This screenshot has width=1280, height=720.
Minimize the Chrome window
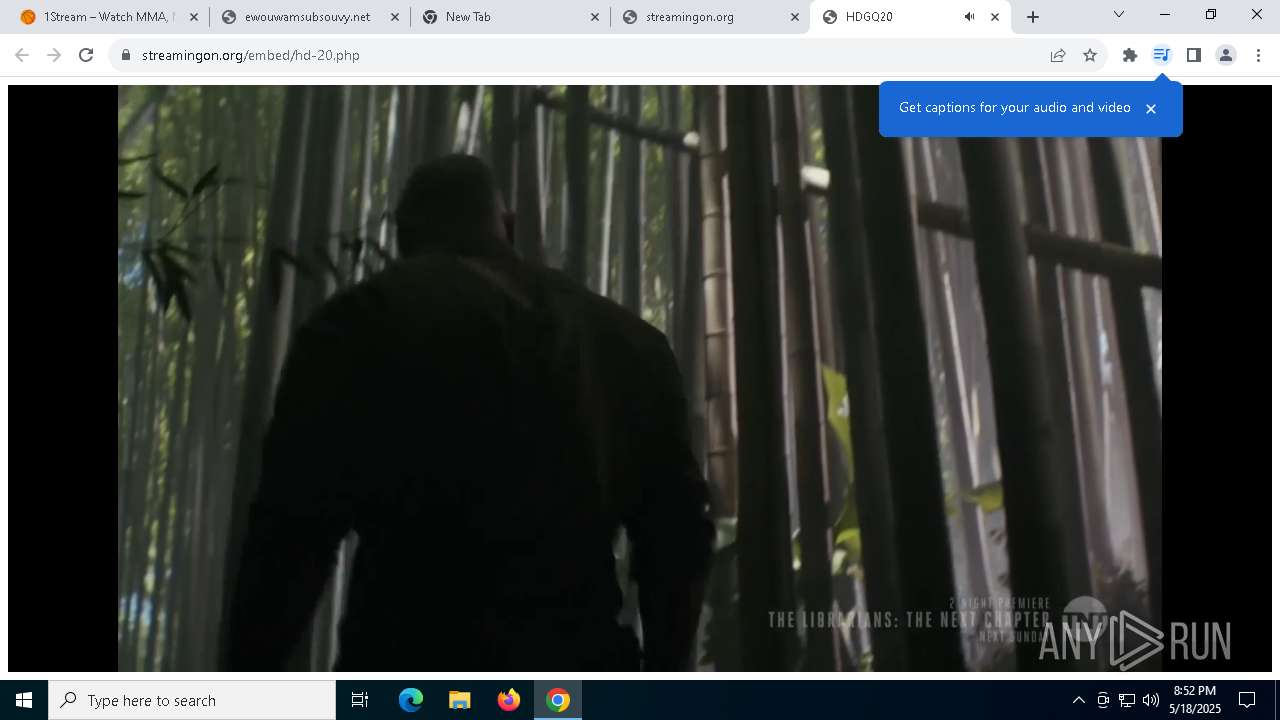coord(1165,15)
